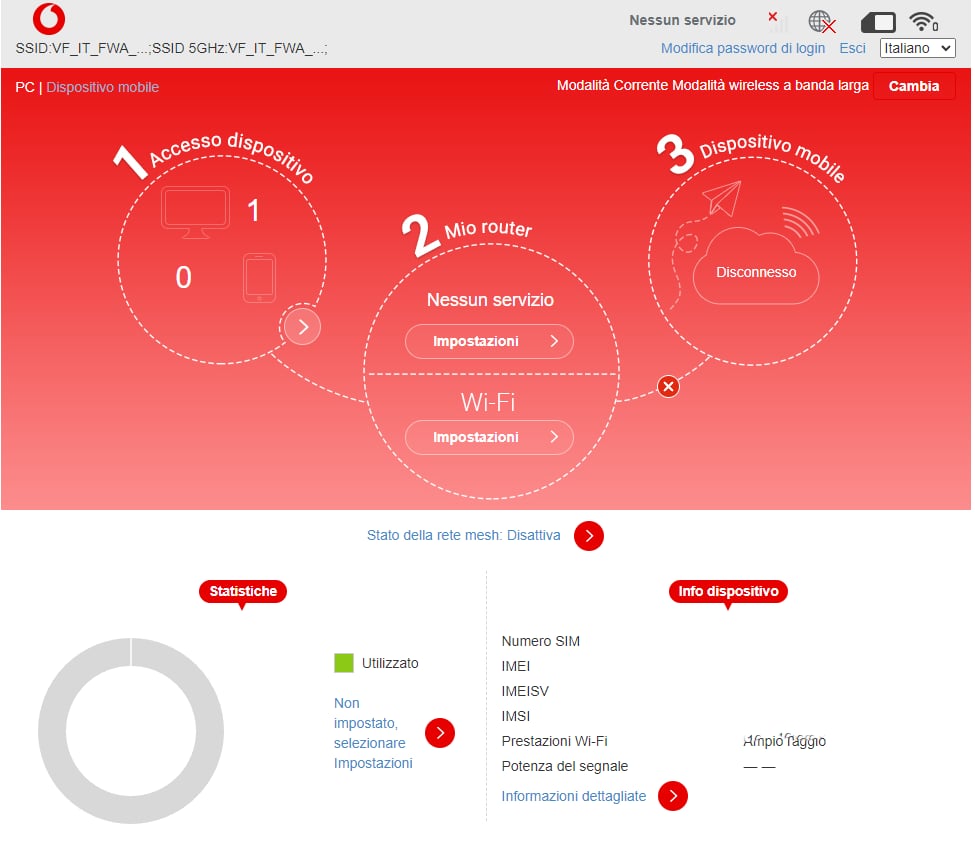Click the statistics red arrow button
Viewport: 975px width, 865px height.
440,733
